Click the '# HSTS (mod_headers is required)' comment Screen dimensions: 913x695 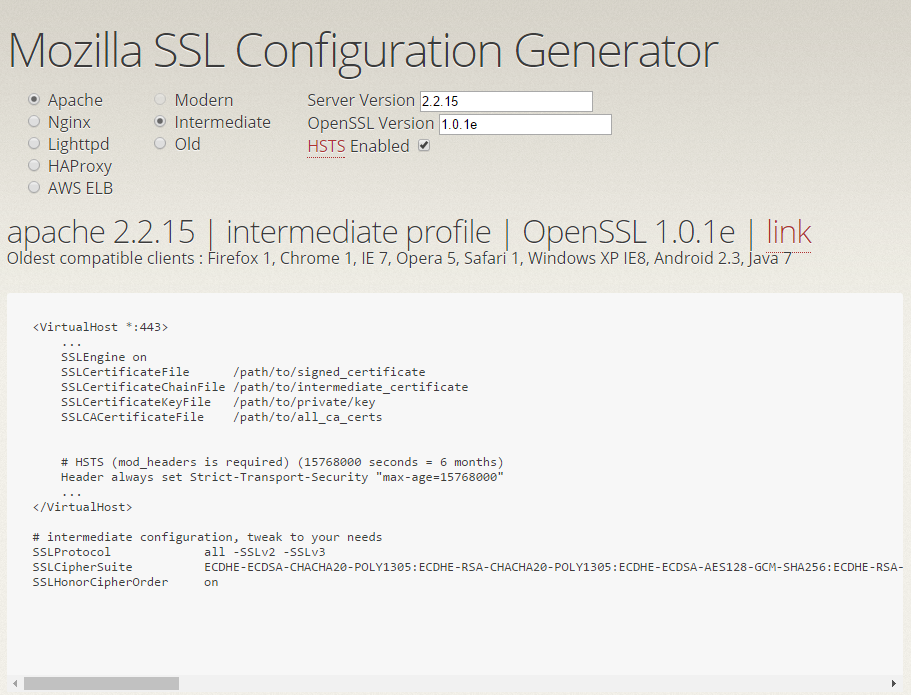282,462
